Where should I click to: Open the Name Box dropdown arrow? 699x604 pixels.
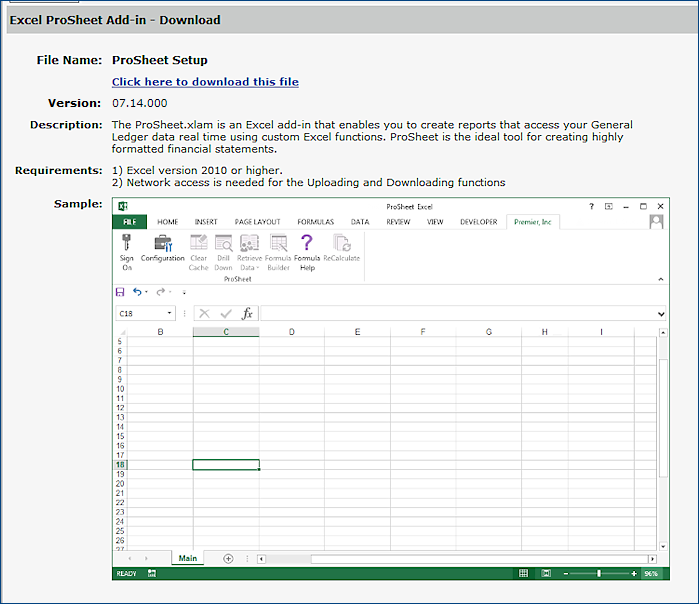[x=169, y=313]
